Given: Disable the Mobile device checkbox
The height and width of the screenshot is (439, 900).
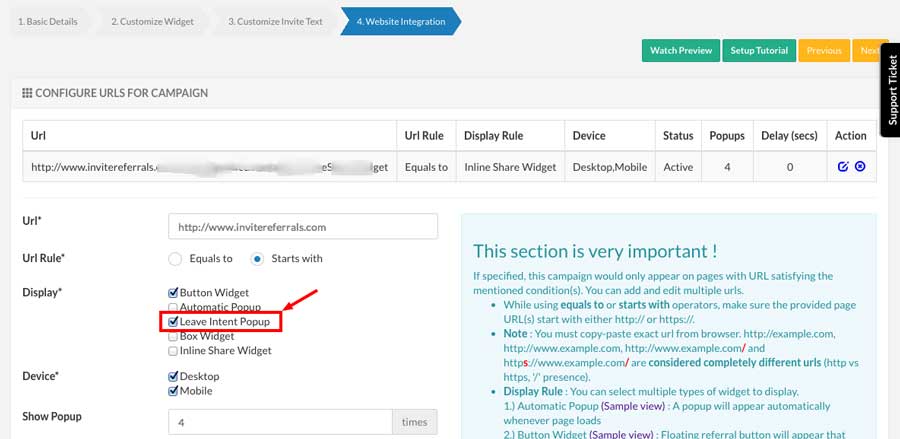Looking at the screenshot, I should point(172,391).
